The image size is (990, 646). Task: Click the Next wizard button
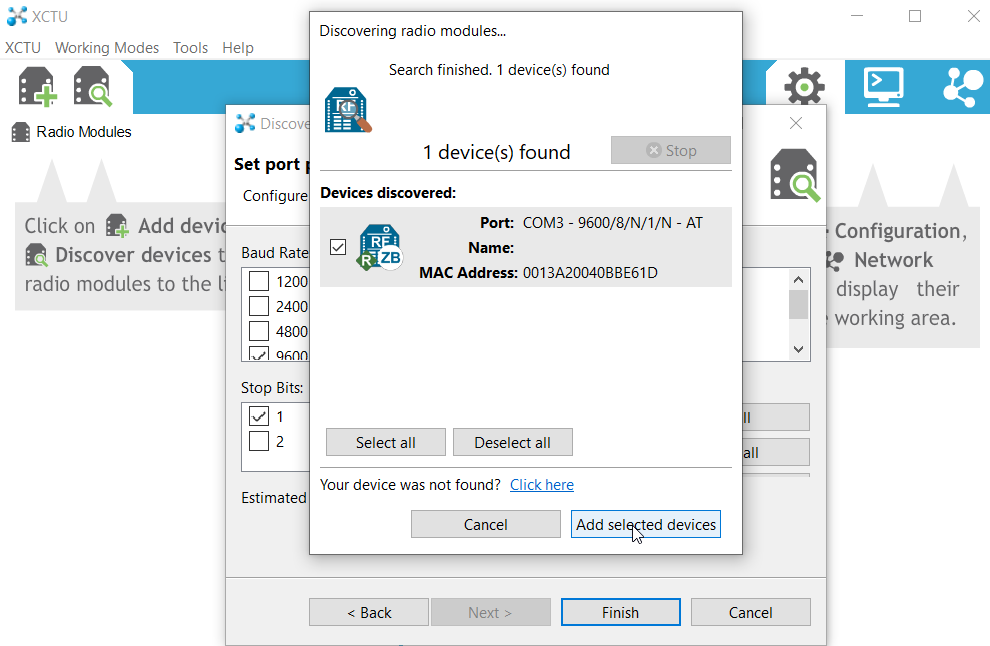tap(490, 612)
